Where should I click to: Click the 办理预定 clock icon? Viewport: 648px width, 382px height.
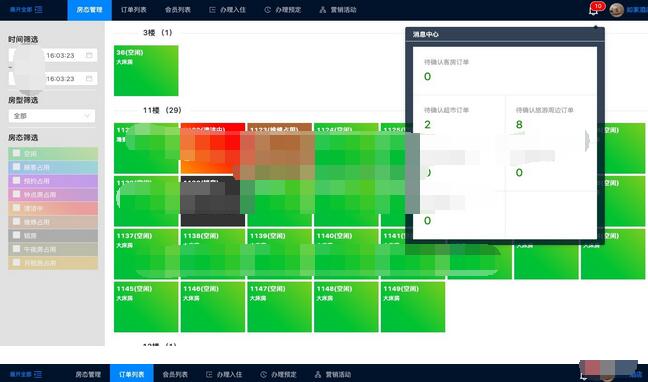point(268,10)
